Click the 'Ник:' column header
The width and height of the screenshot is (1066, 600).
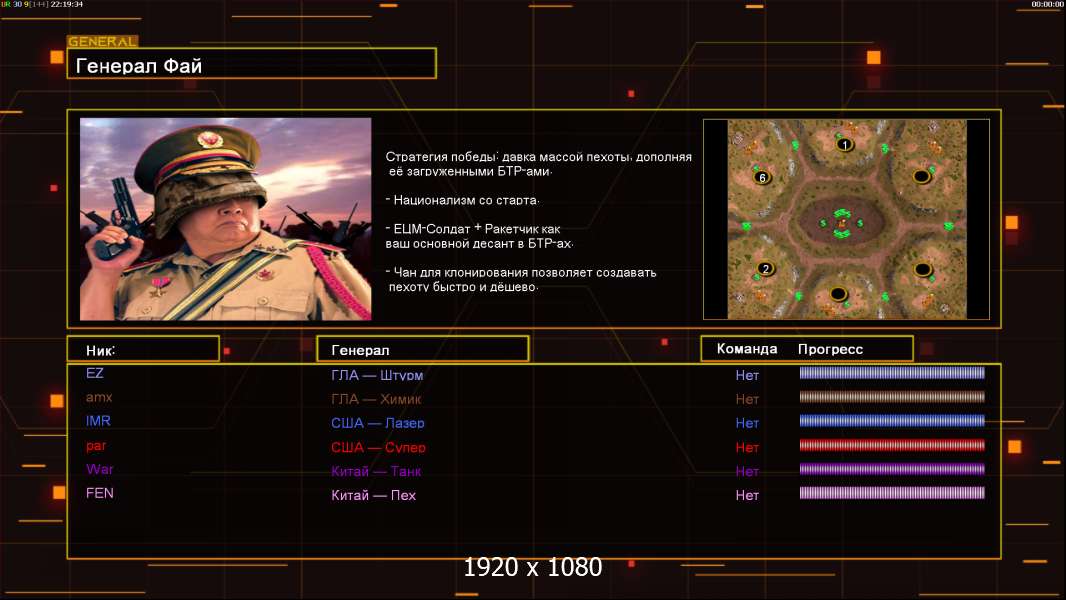pyautogui.click(x=143, y=349)
